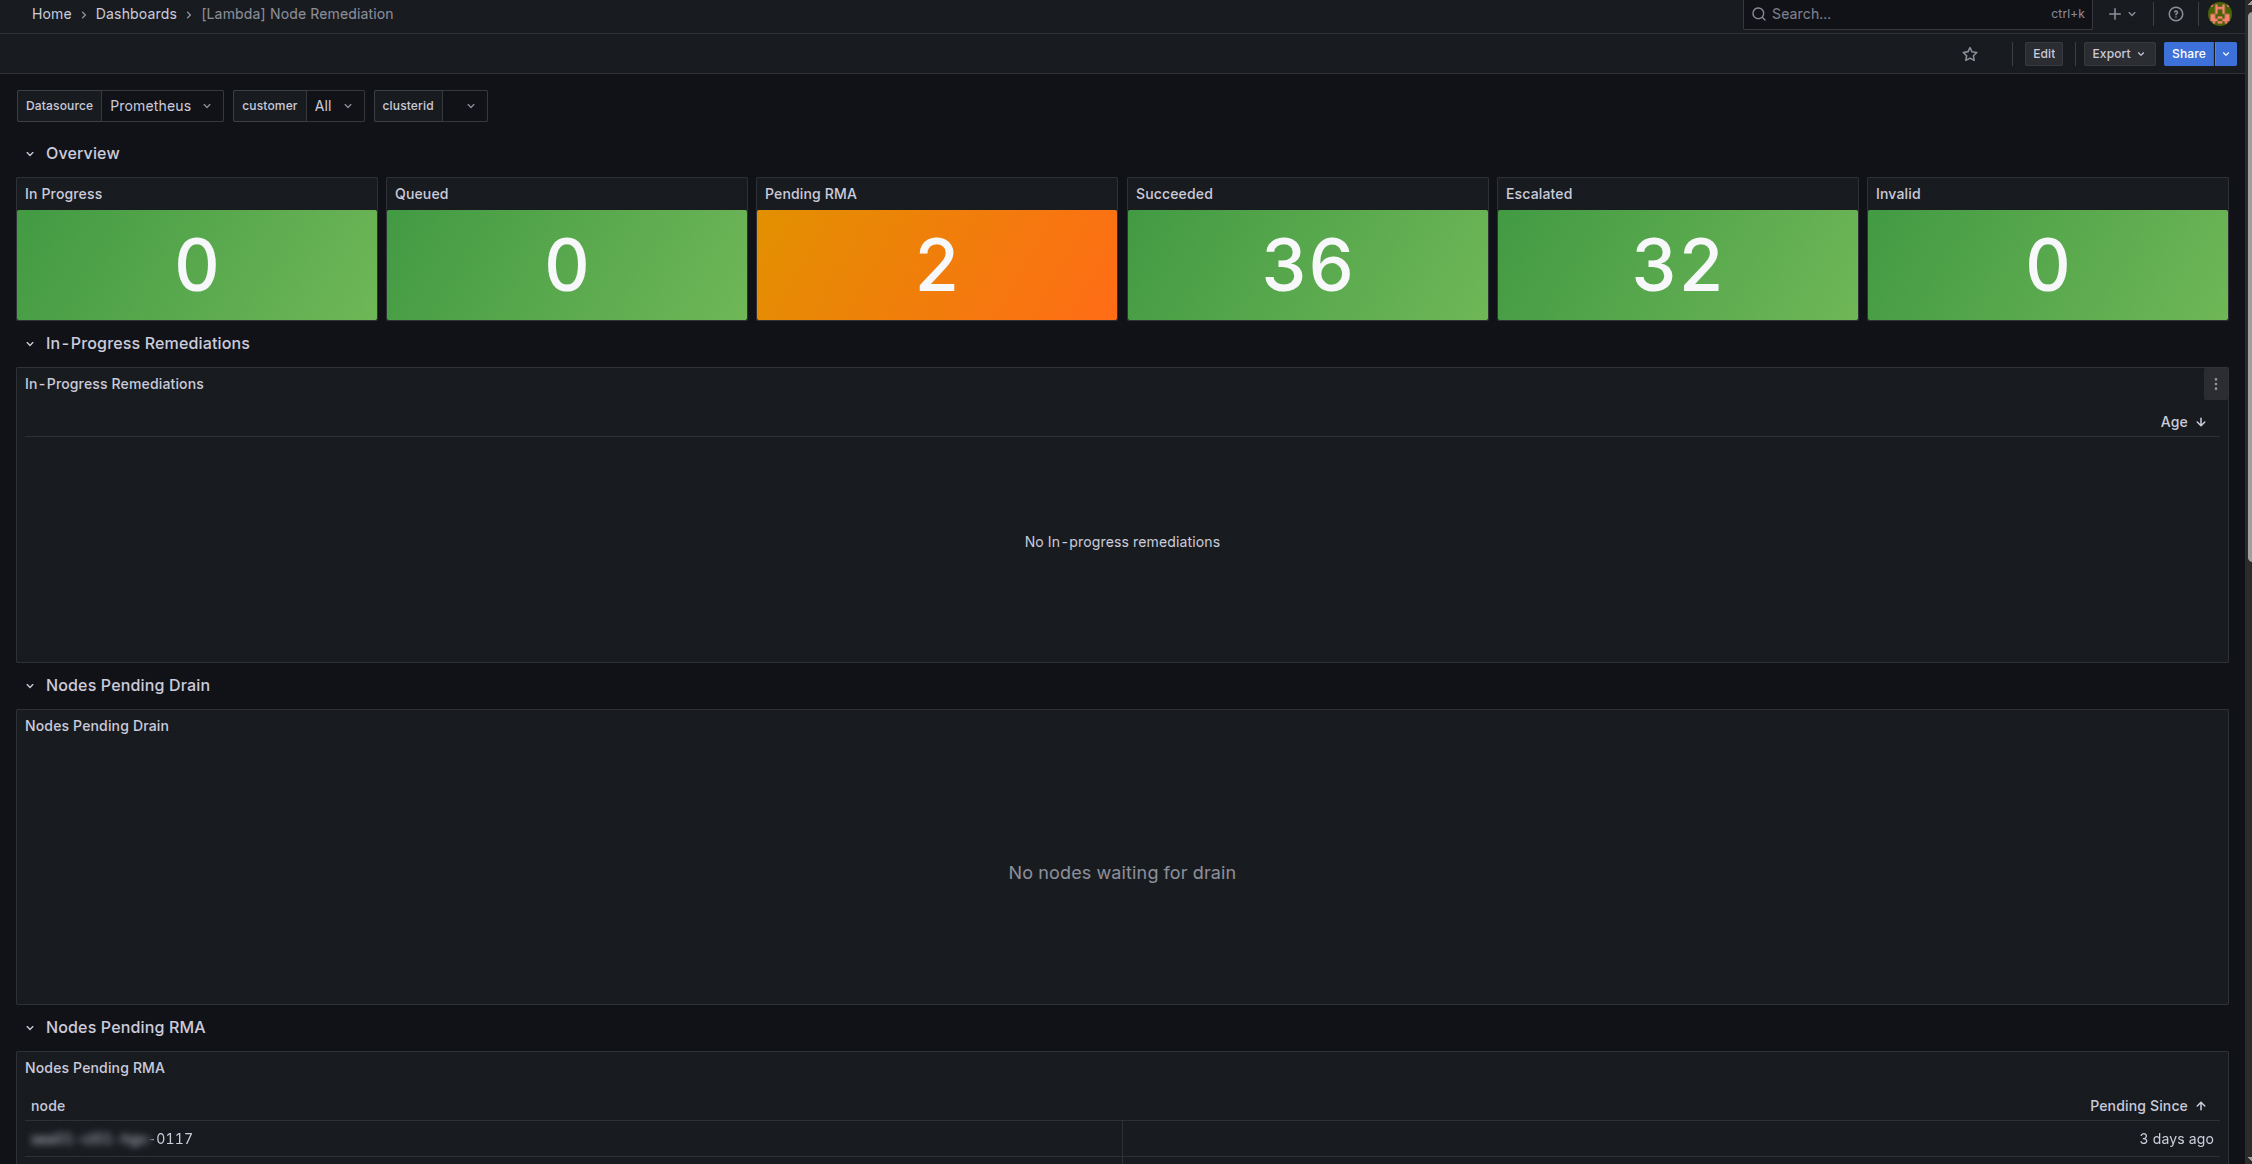Open the clusterid variable dropdown
Screen dimensions: 2252x1164
[465, 106]
